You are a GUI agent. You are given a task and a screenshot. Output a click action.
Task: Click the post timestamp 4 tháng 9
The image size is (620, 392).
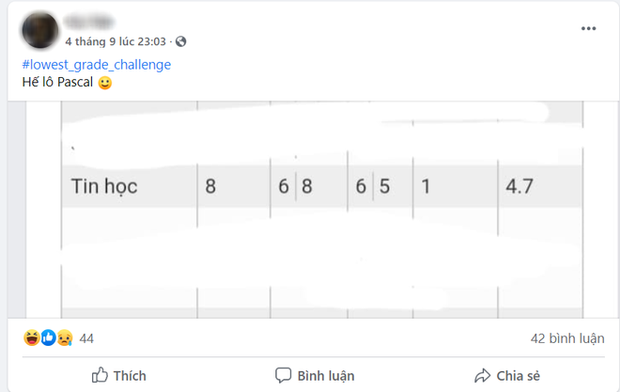coord(115,42)
